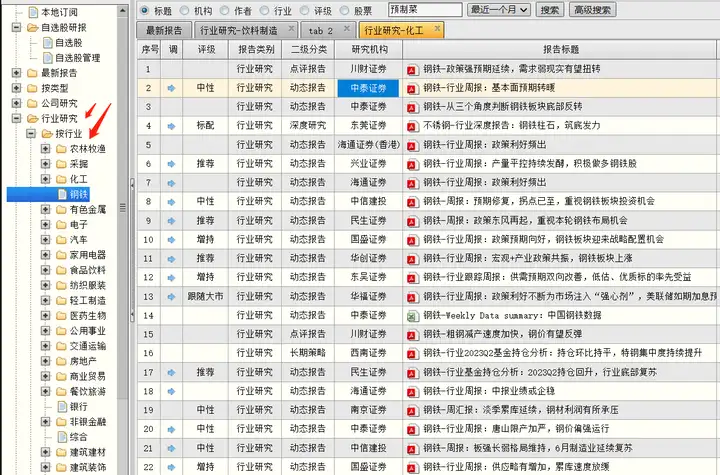Click the search keyword input field
This screenshot has height=475, width=720.
tap(425, 10)
